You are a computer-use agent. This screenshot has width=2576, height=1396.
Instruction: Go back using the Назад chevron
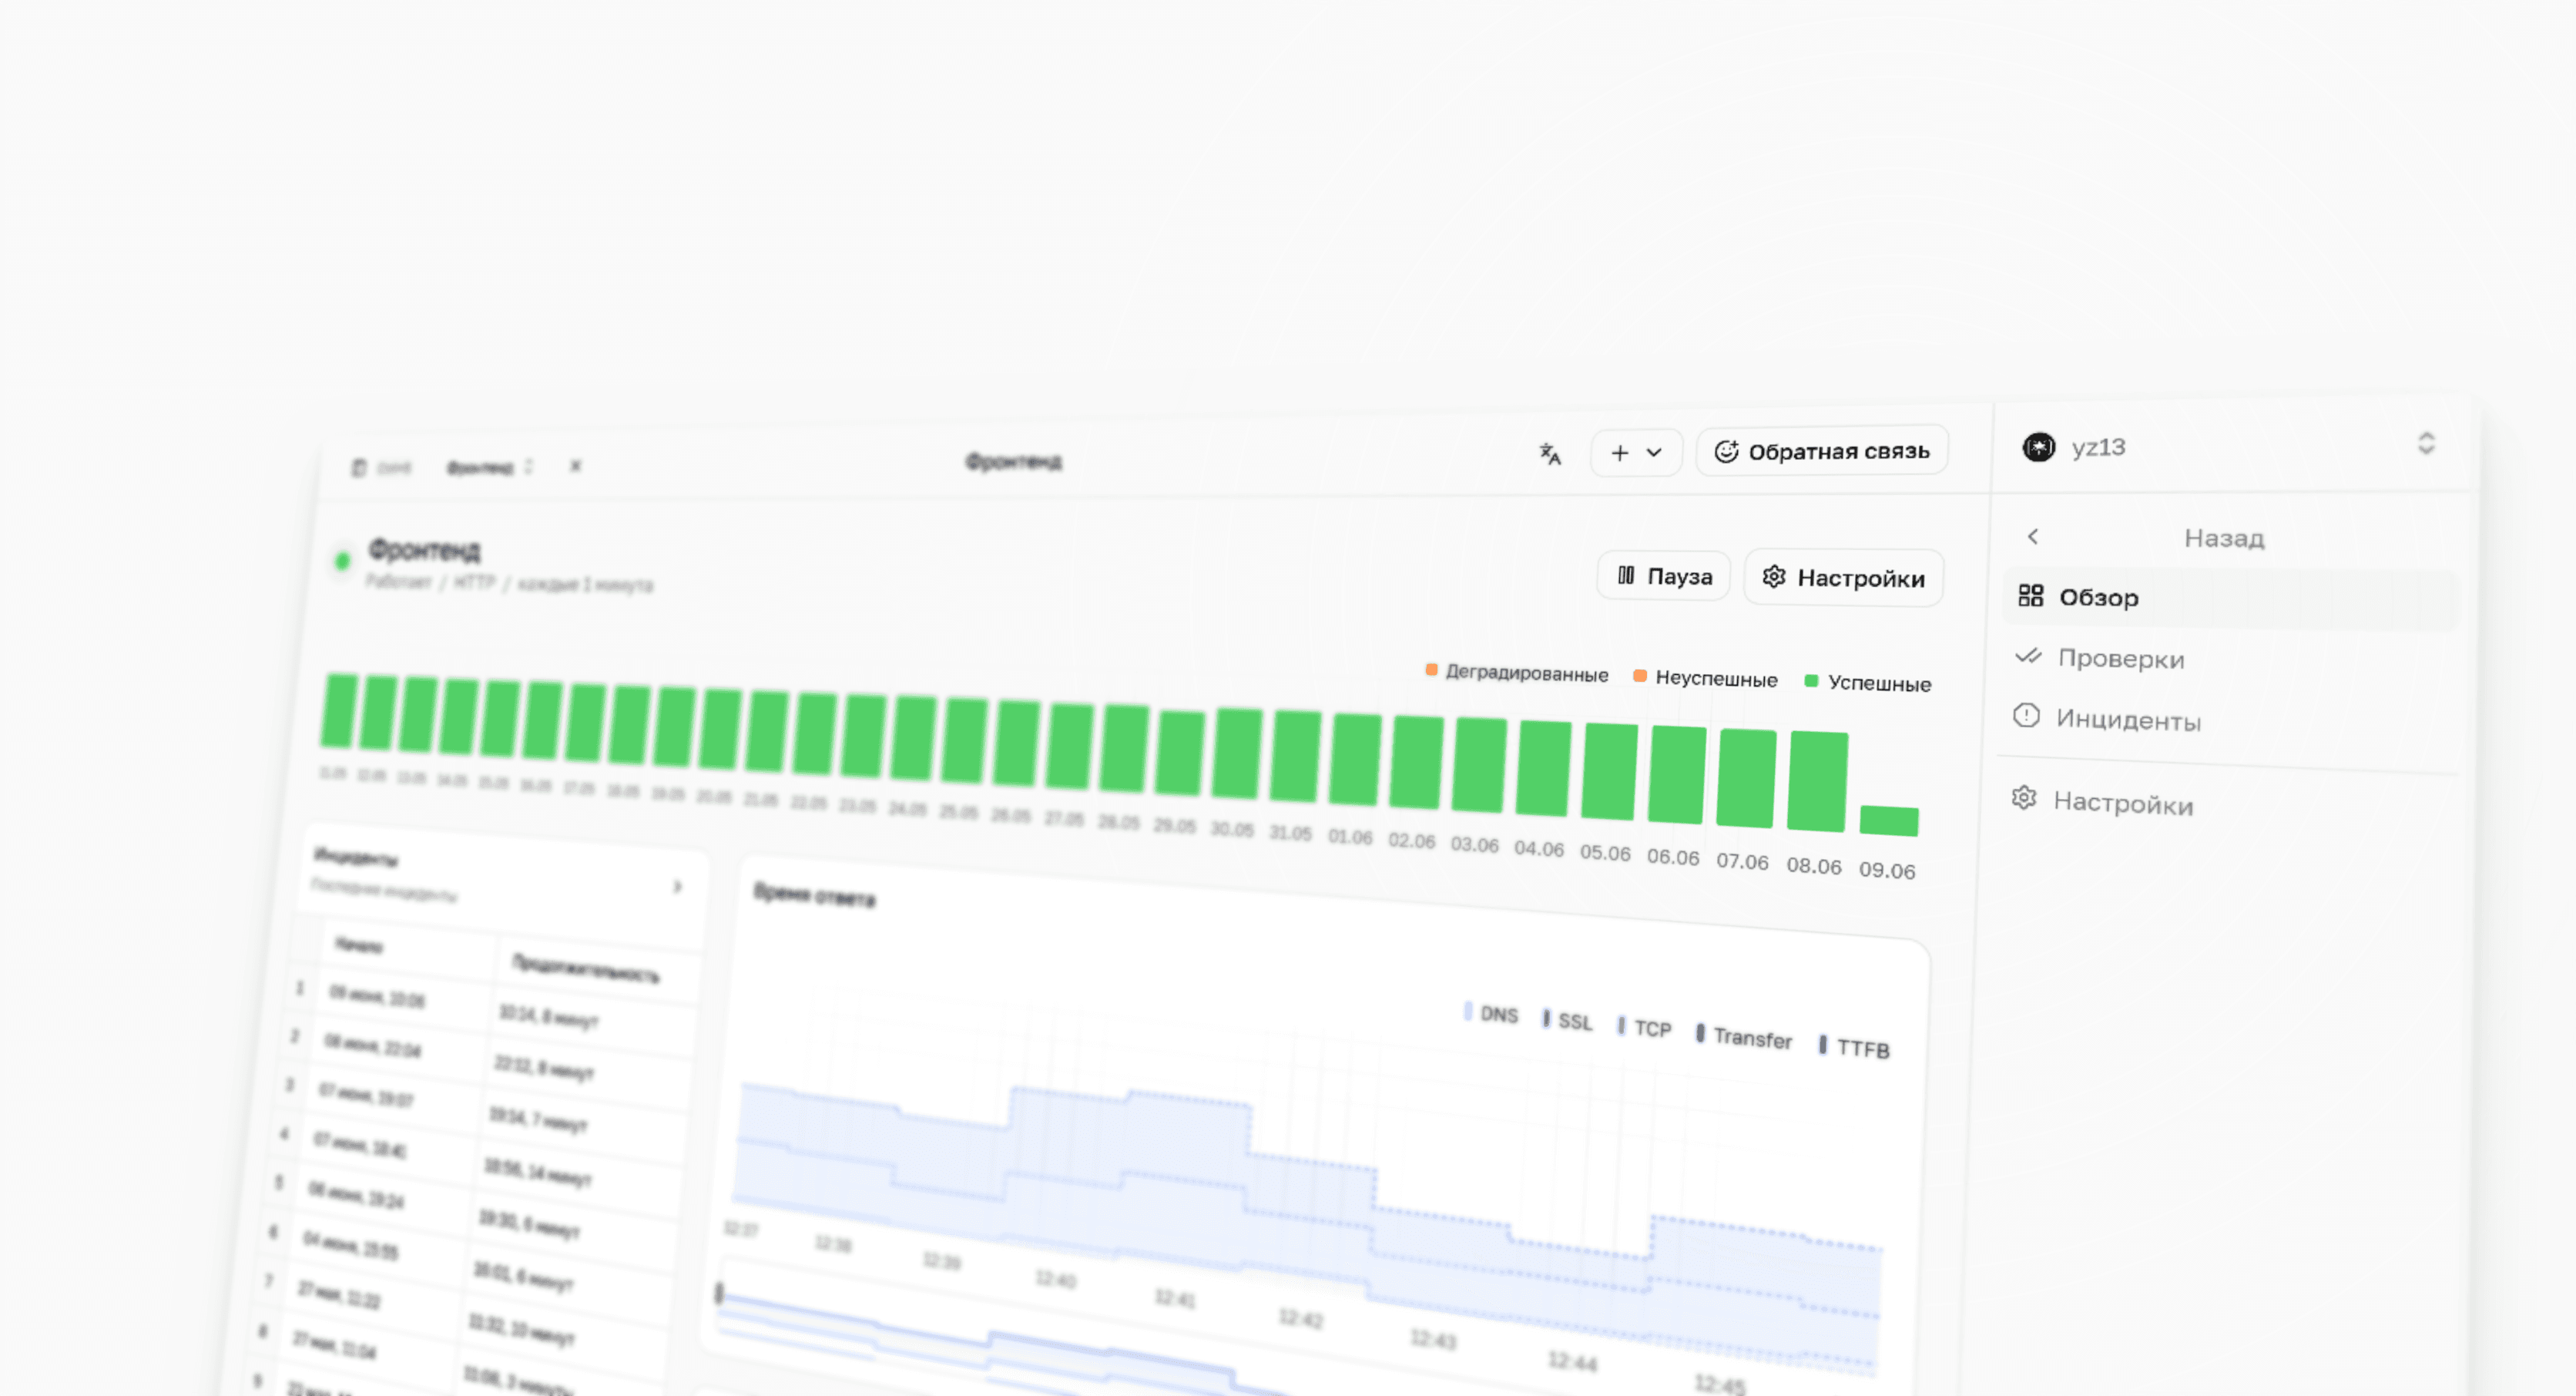(x=2033, y=537)
